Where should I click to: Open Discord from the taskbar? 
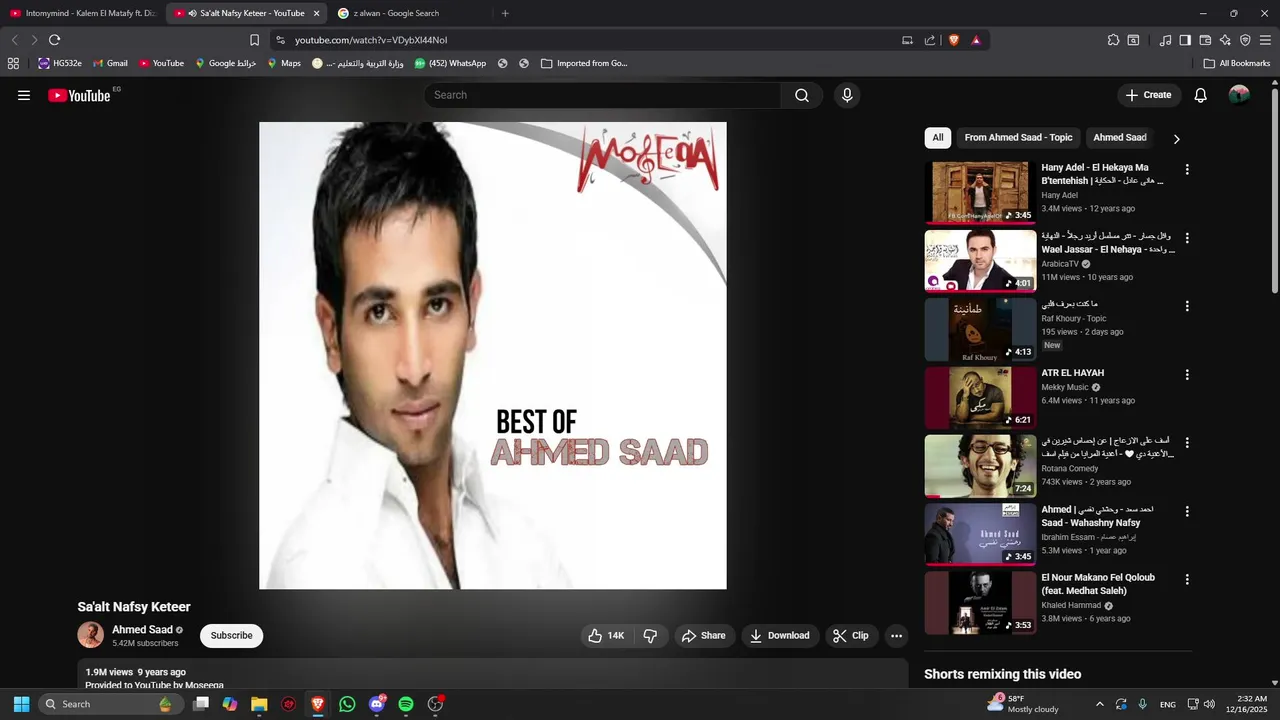(377, 704)
